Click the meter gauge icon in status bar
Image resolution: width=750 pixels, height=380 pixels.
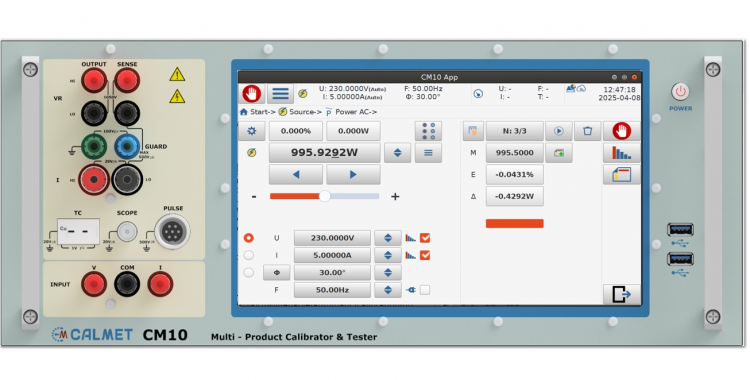(x=478, y=94)
